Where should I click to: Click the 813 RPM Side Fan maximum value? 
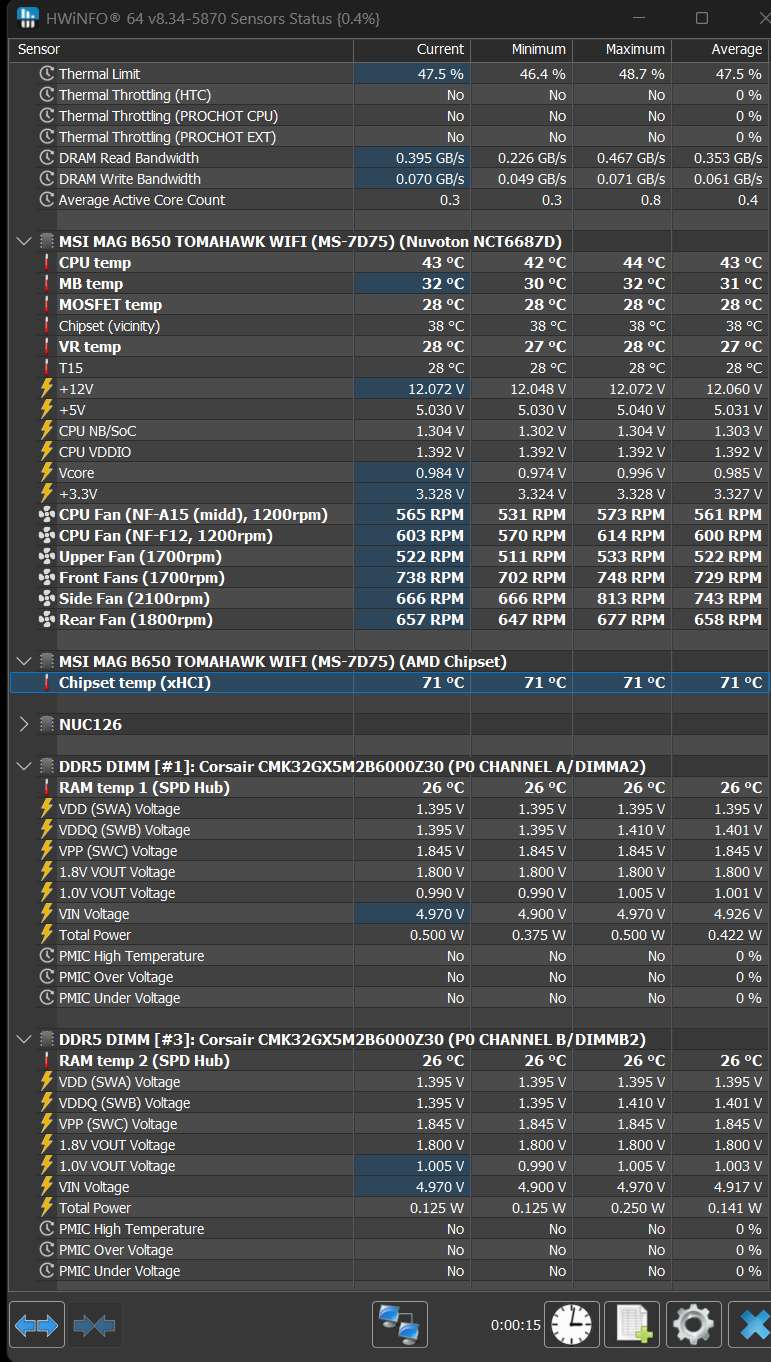tap(620, 599)
